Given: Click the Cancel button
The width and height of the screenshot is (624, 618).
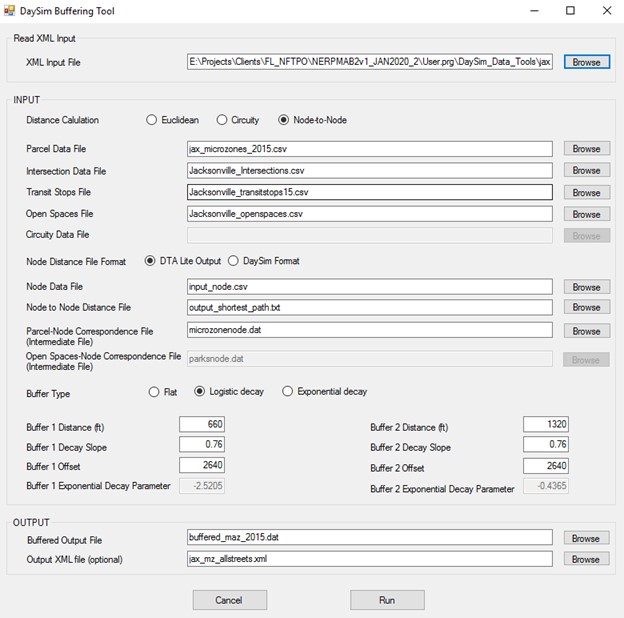Looking at the screenshot, I should coord(228,600).
